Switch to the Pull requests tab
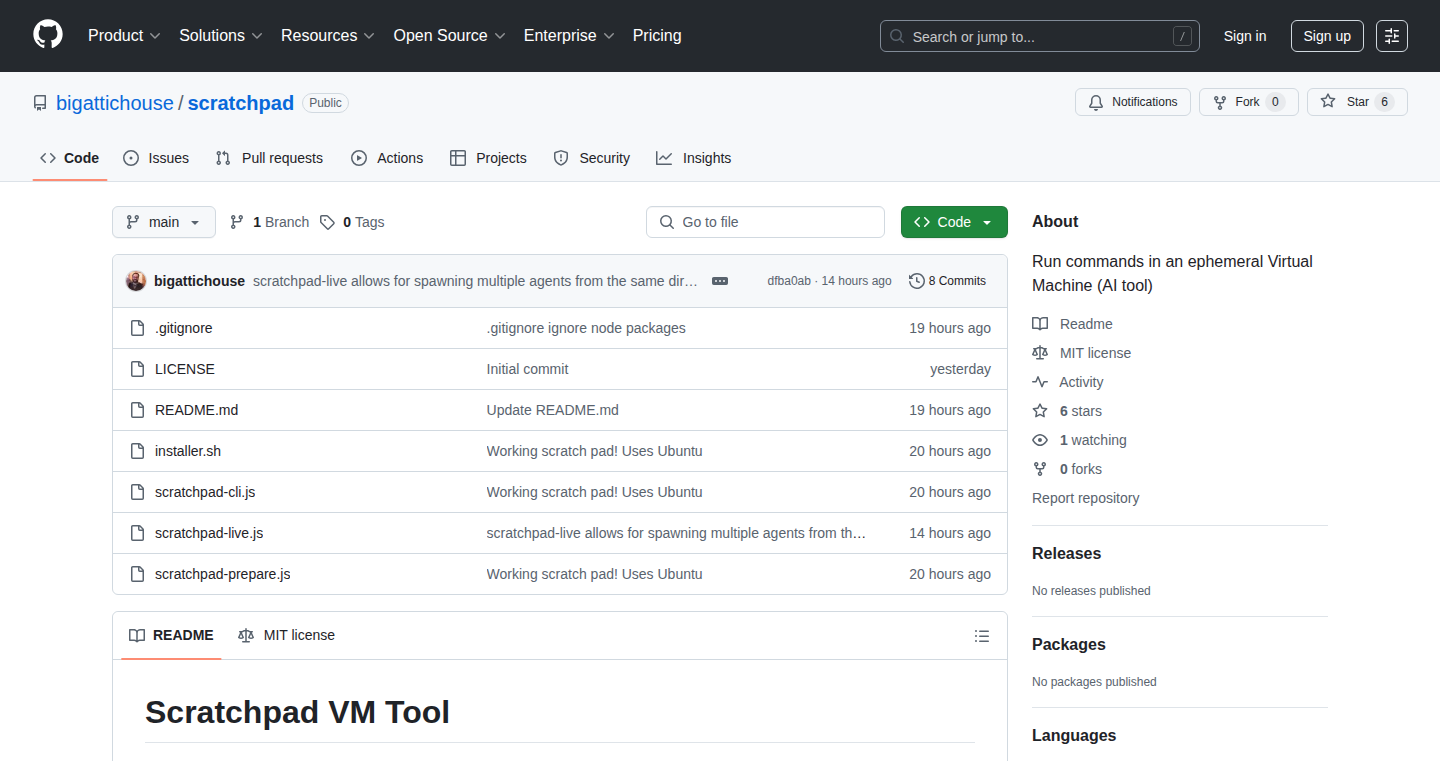This screenshot has width=1440, height=761. pyautogui.click(x=269, y=158)
